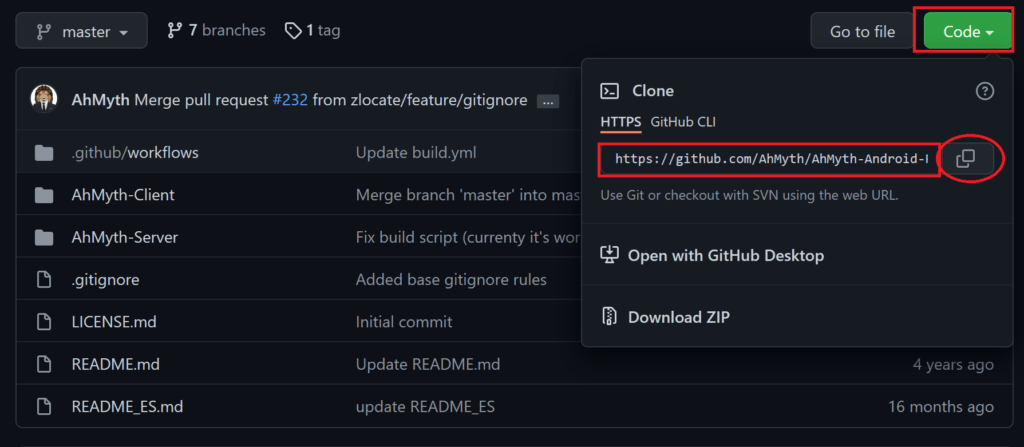The width and height of the screenshot is (1024, 447).
Task: Select the HTTPS clone tab
Action: click(620, 122)
